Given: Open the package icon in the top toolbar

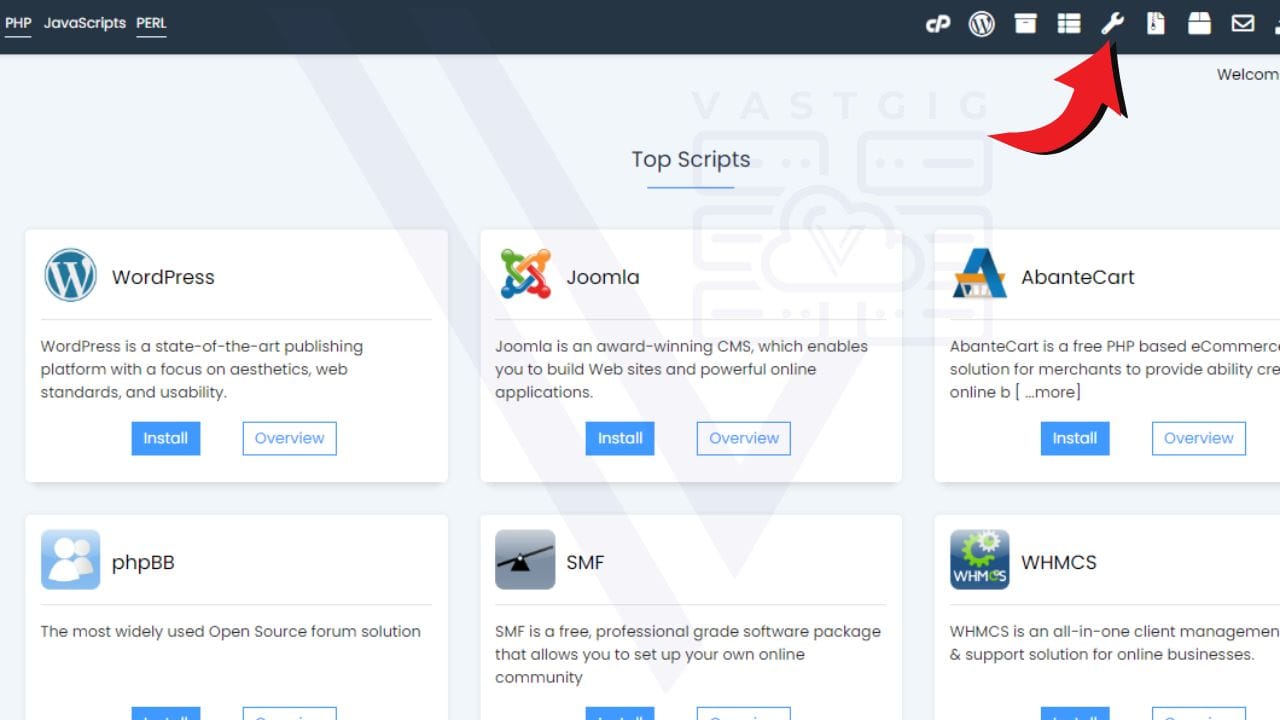Looking at the screenshot, I should point(1199,24).
